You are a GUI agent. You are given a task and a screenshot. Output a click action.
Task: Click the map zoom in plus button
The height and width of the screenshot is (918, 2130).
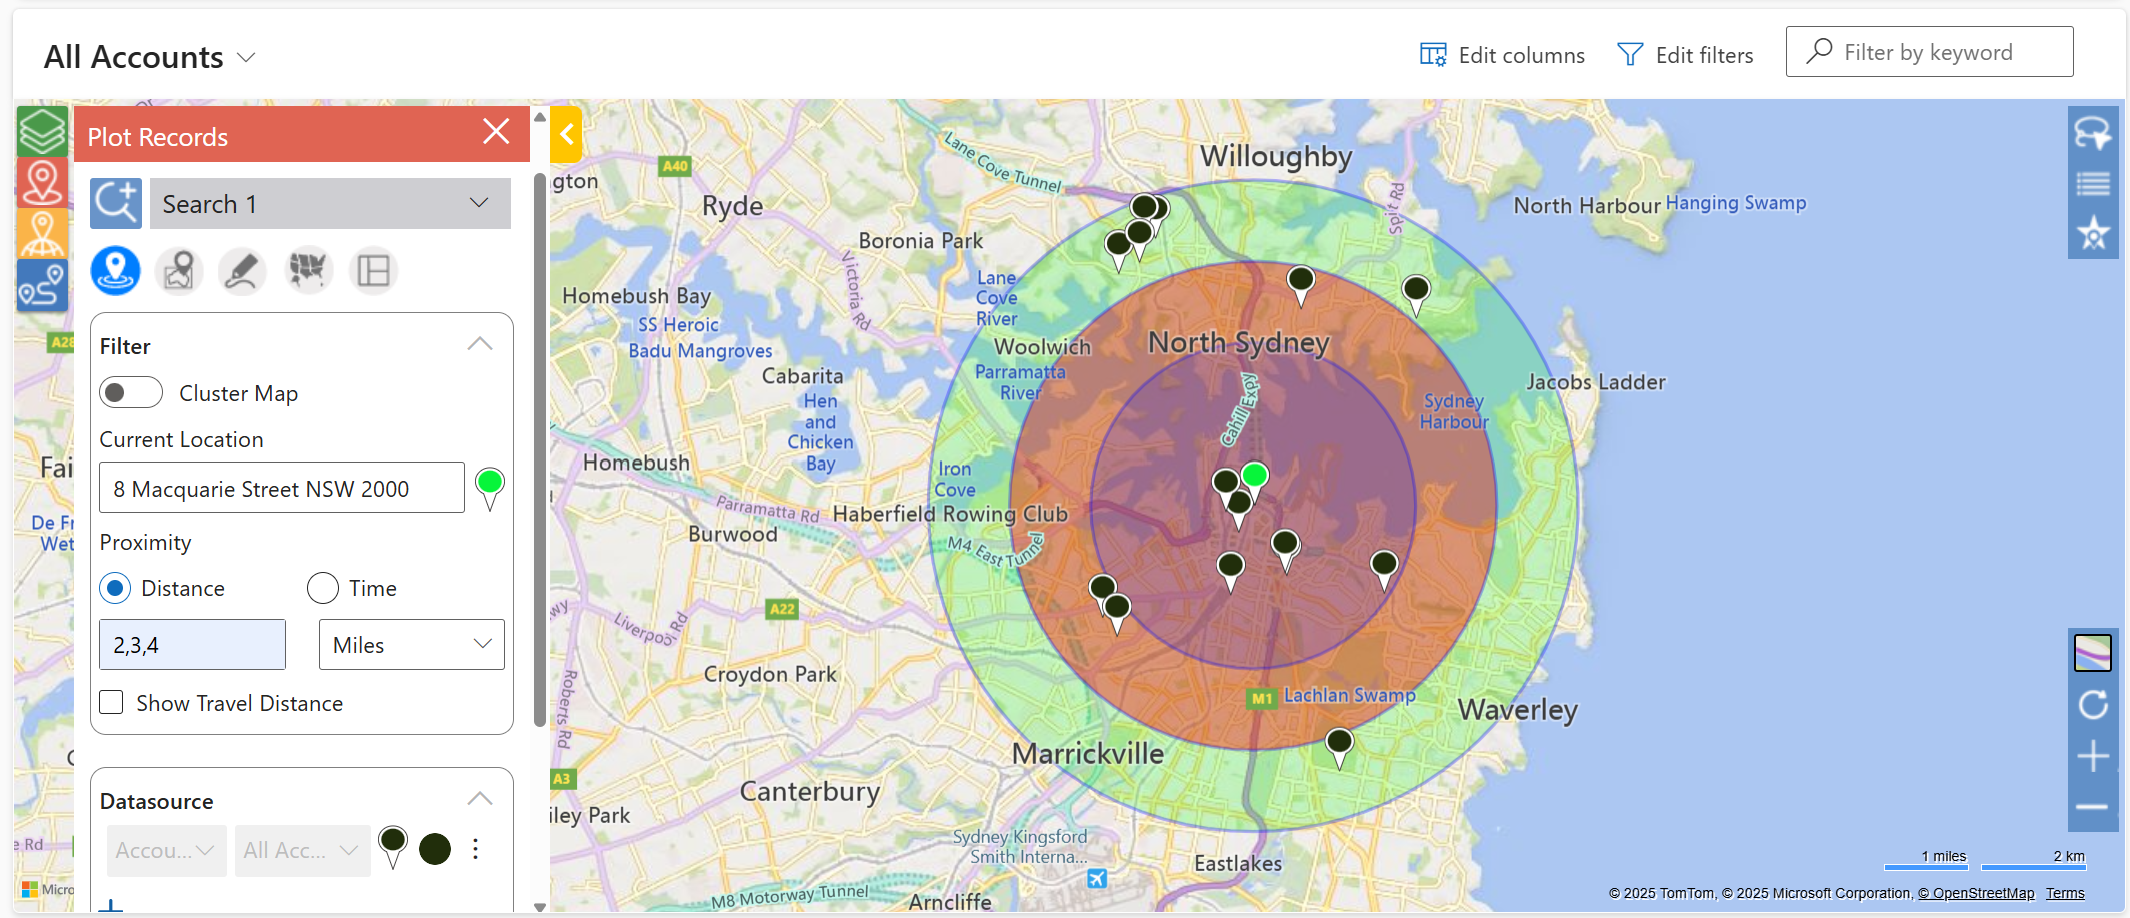point(2092,756)
